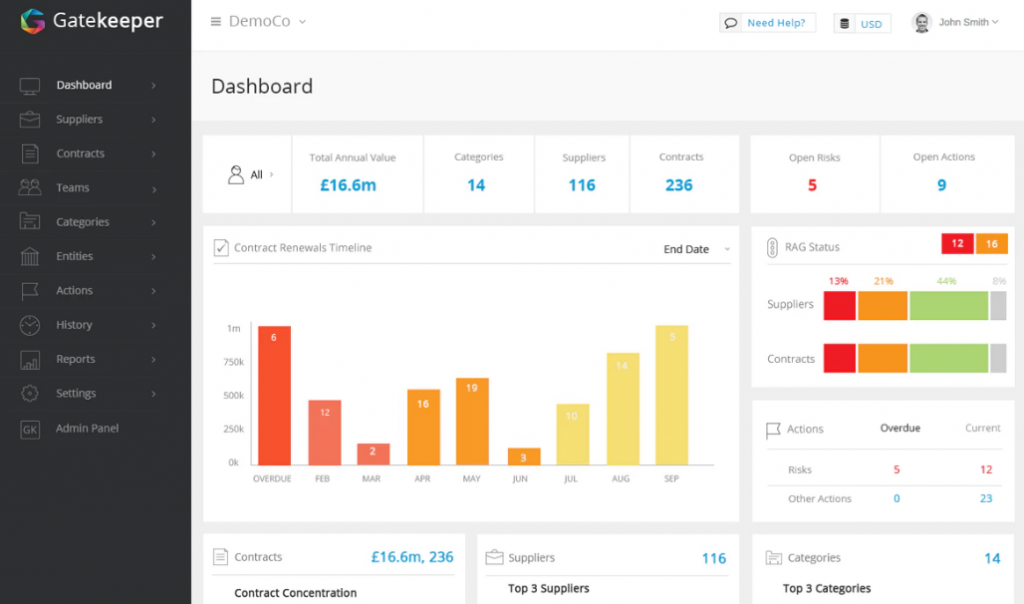
Task: Click the History icon in the sidebar
Action: (x=30, y=325)
